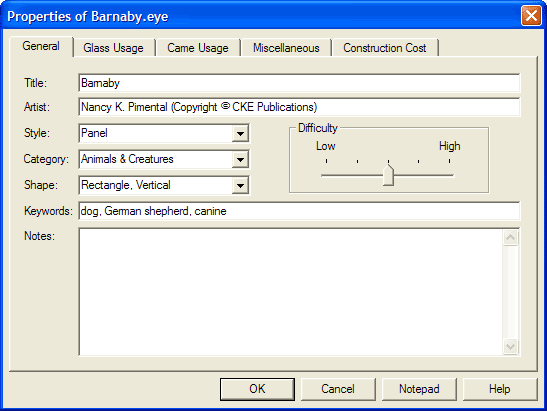Confirm with the OK button
Viewport: 547px width, 411px height.
[257, 389]
